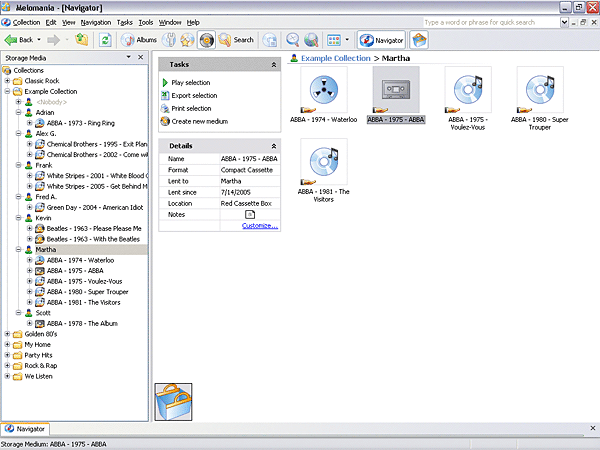Click the disc-with-wrench toolbar icon
This screenshot has width=600, height=450.
point(169,40)
